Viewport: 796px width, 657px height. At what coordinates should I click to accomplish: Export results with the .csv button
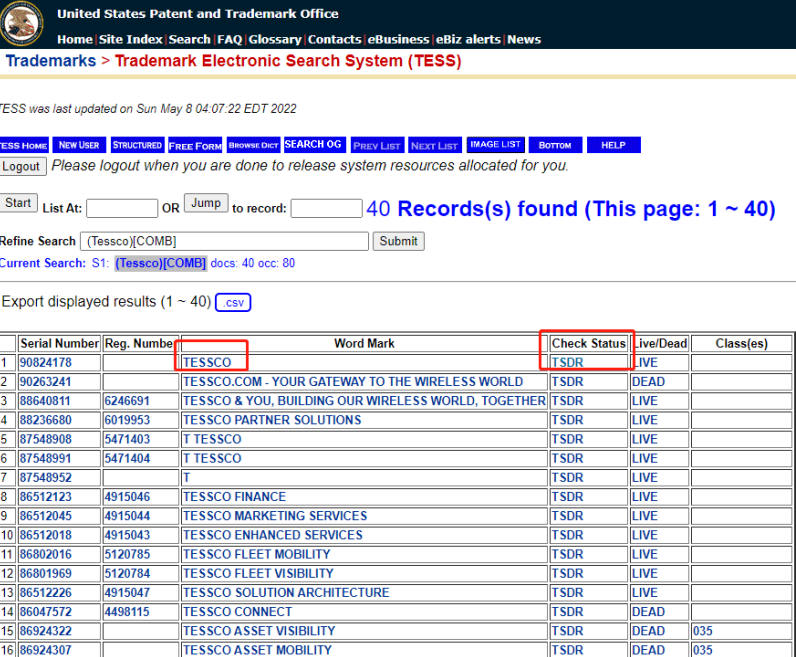coord(233,303)
